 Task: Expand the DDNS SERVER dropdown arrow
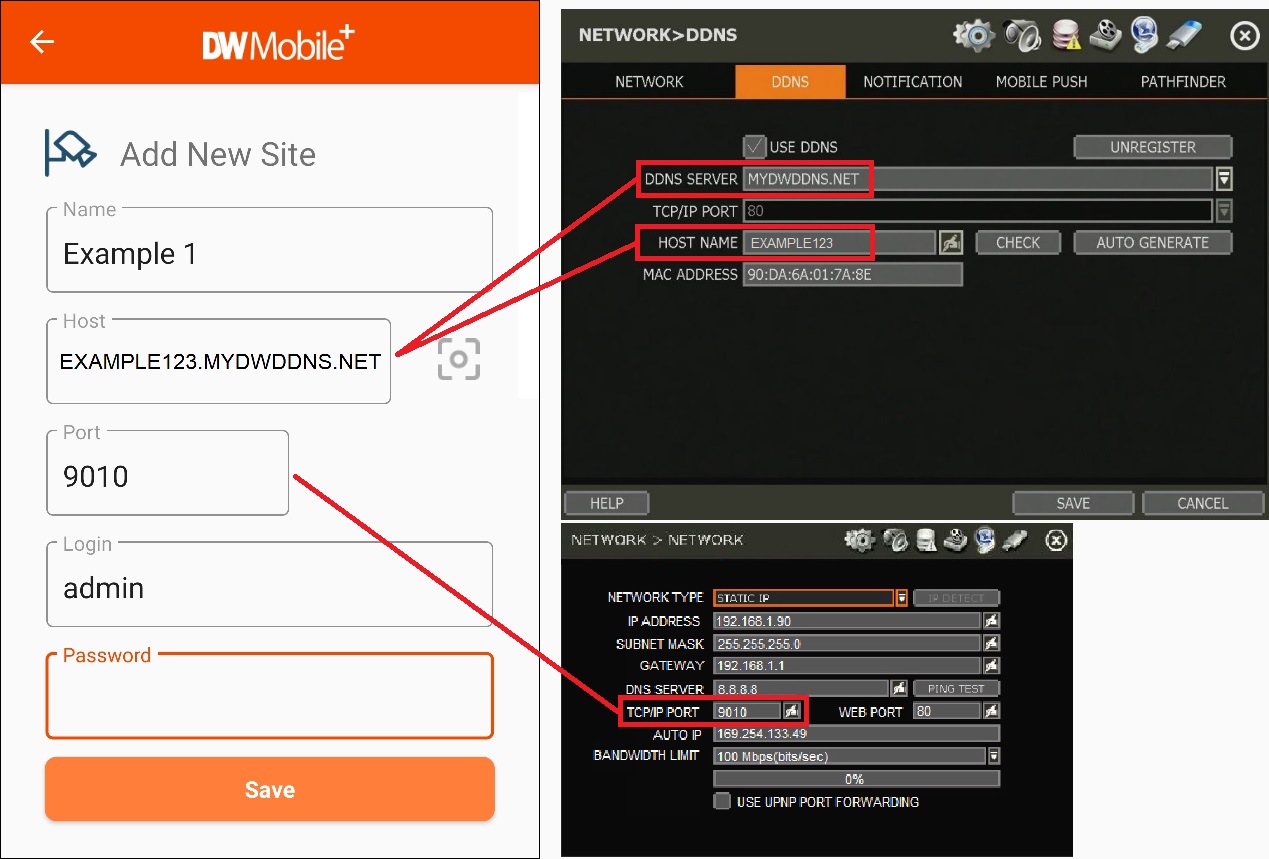pos(1224,179)
